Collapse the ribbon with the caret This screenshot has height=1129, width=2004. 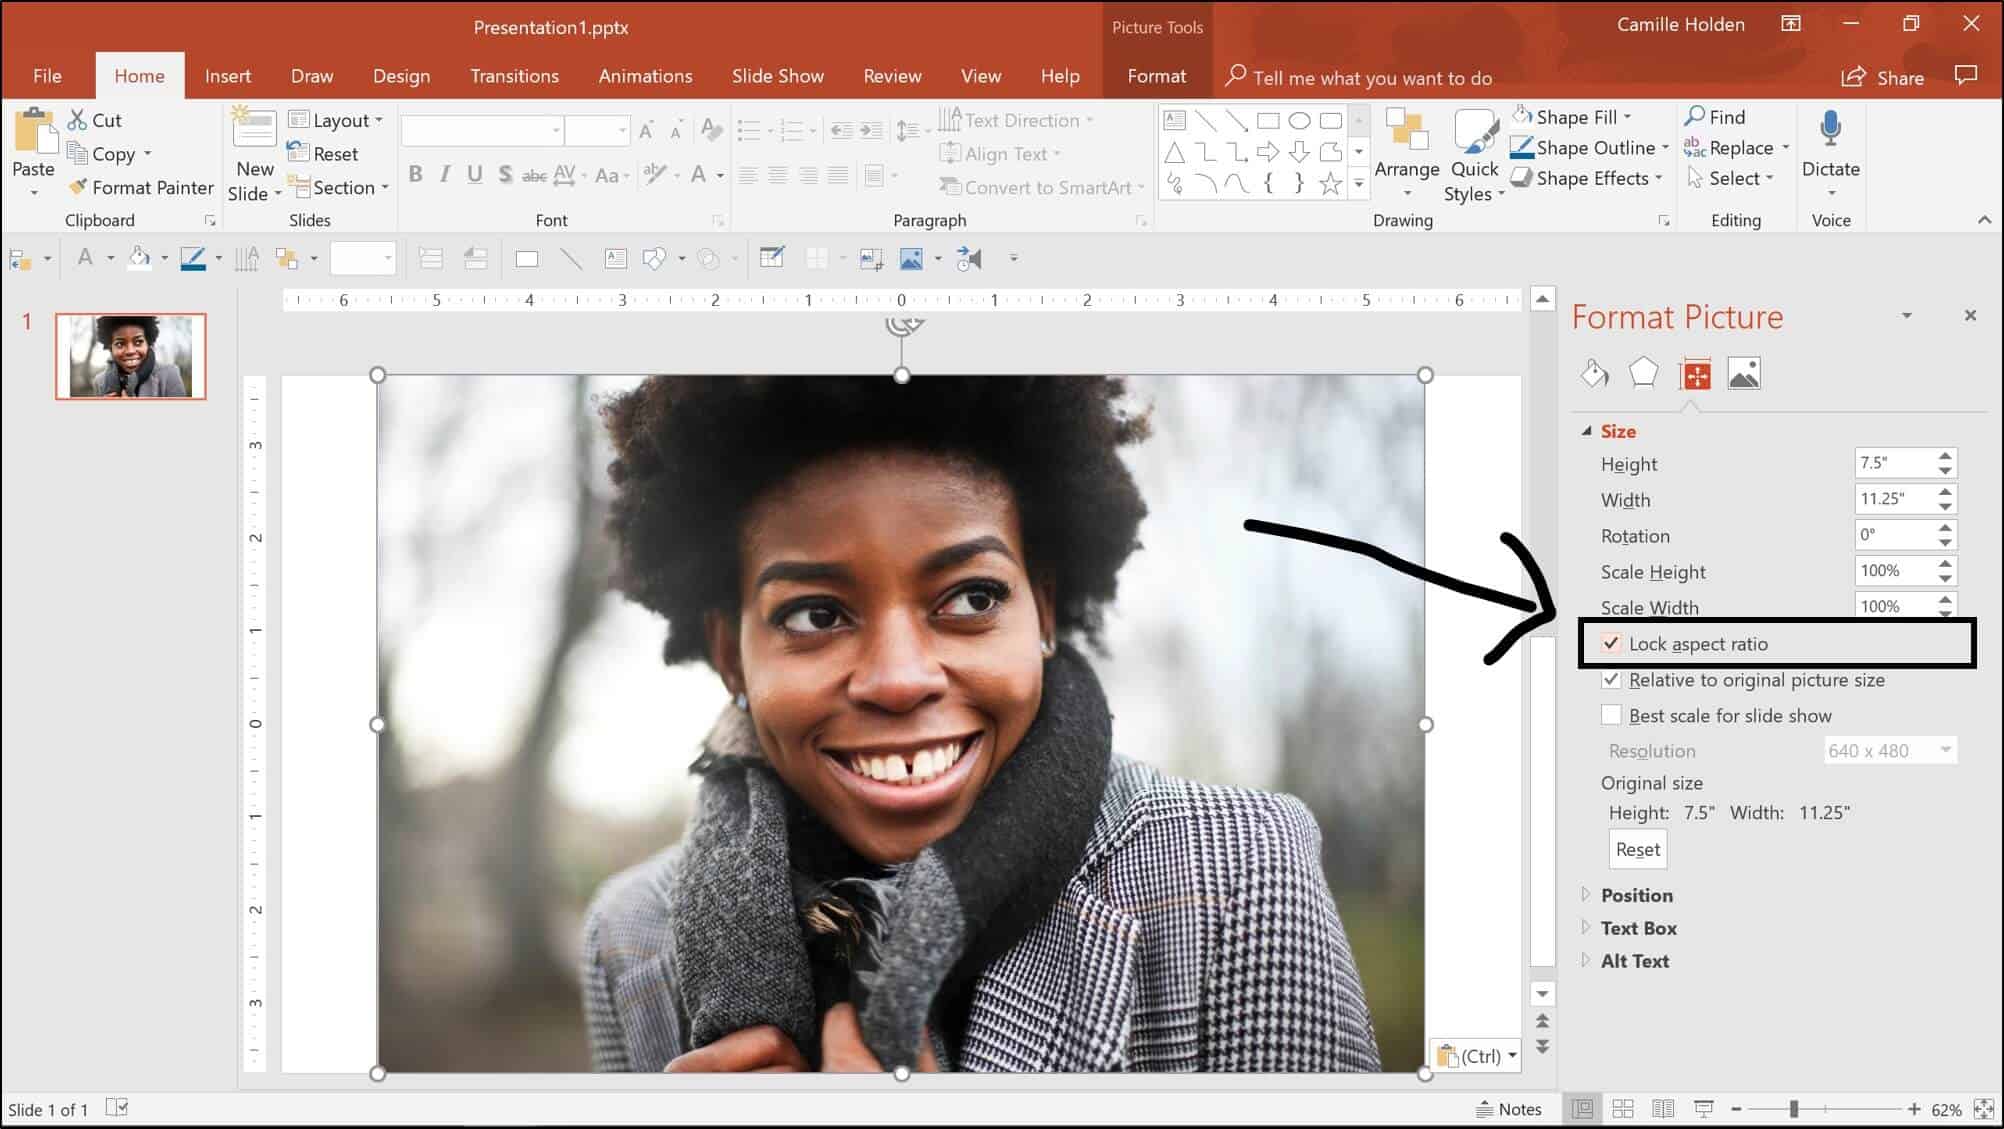coord(1984,220)
